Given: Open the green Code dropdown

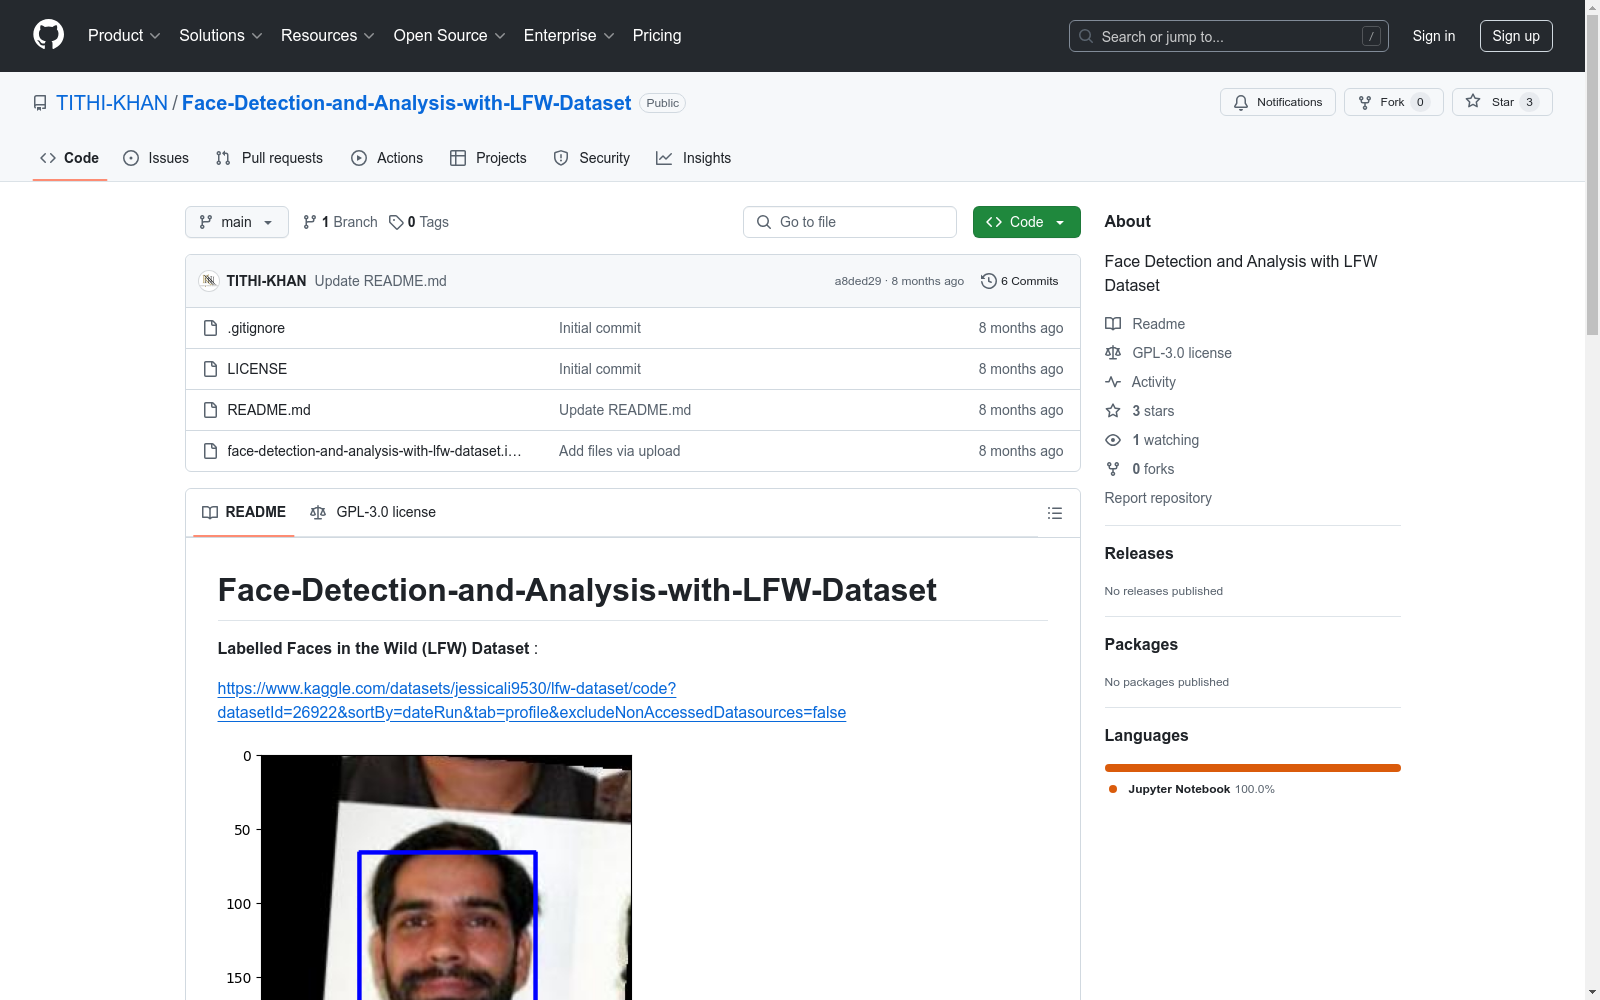Looking at the screenshot, I should pos(1026,222).
